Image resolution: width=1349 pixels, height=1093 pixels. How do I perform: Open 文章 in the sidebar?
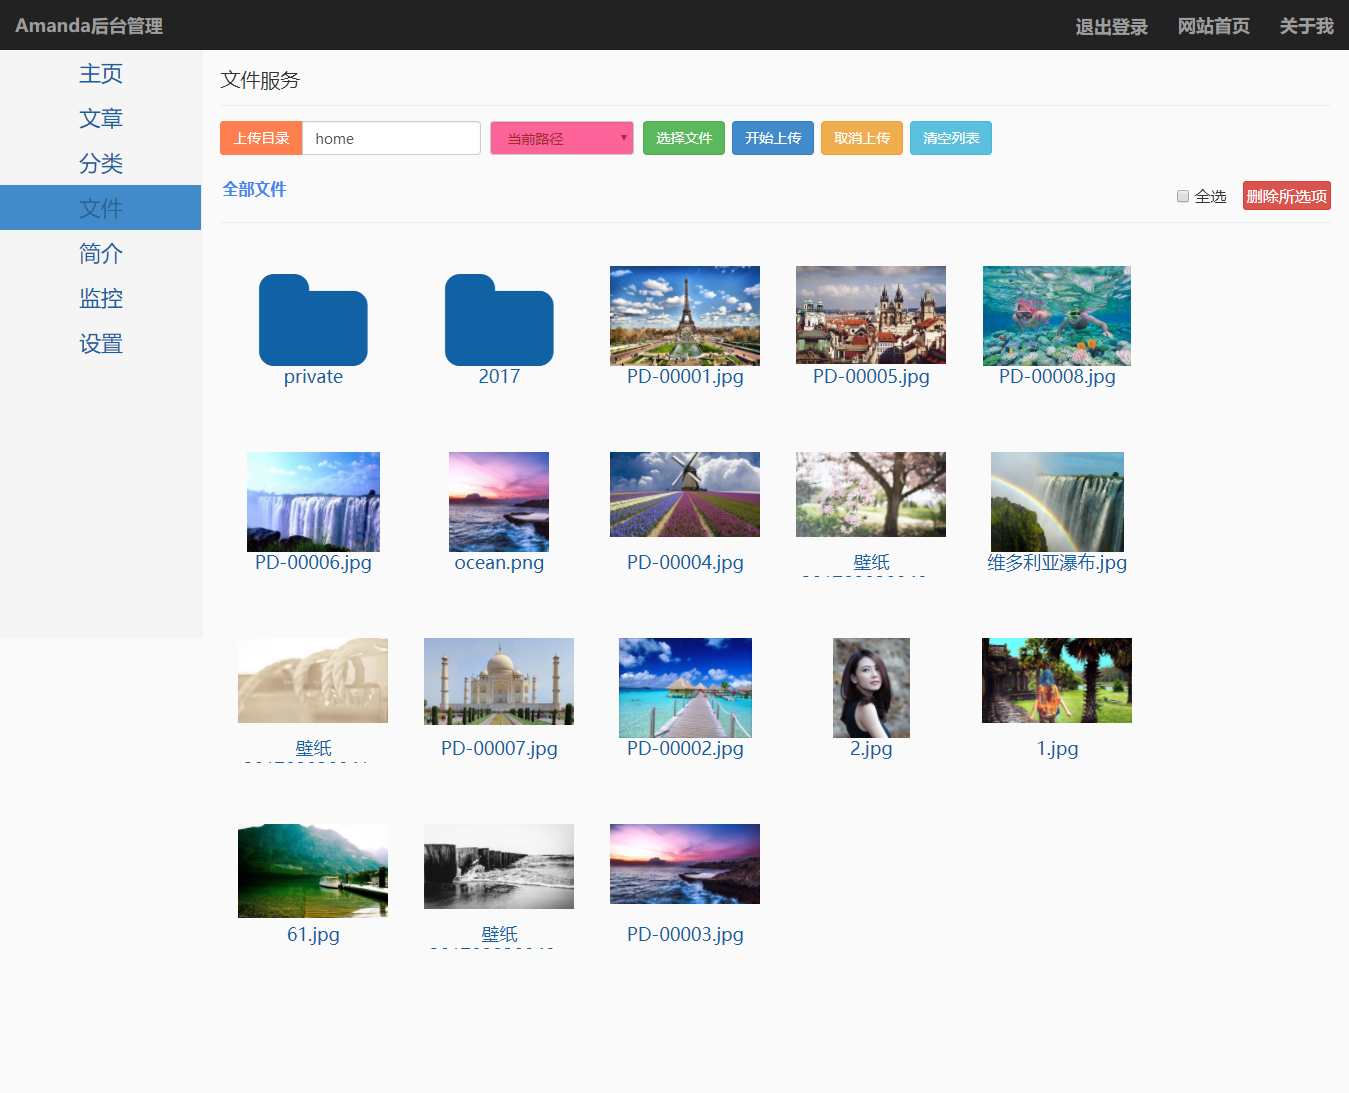click(x=100, y=119)
